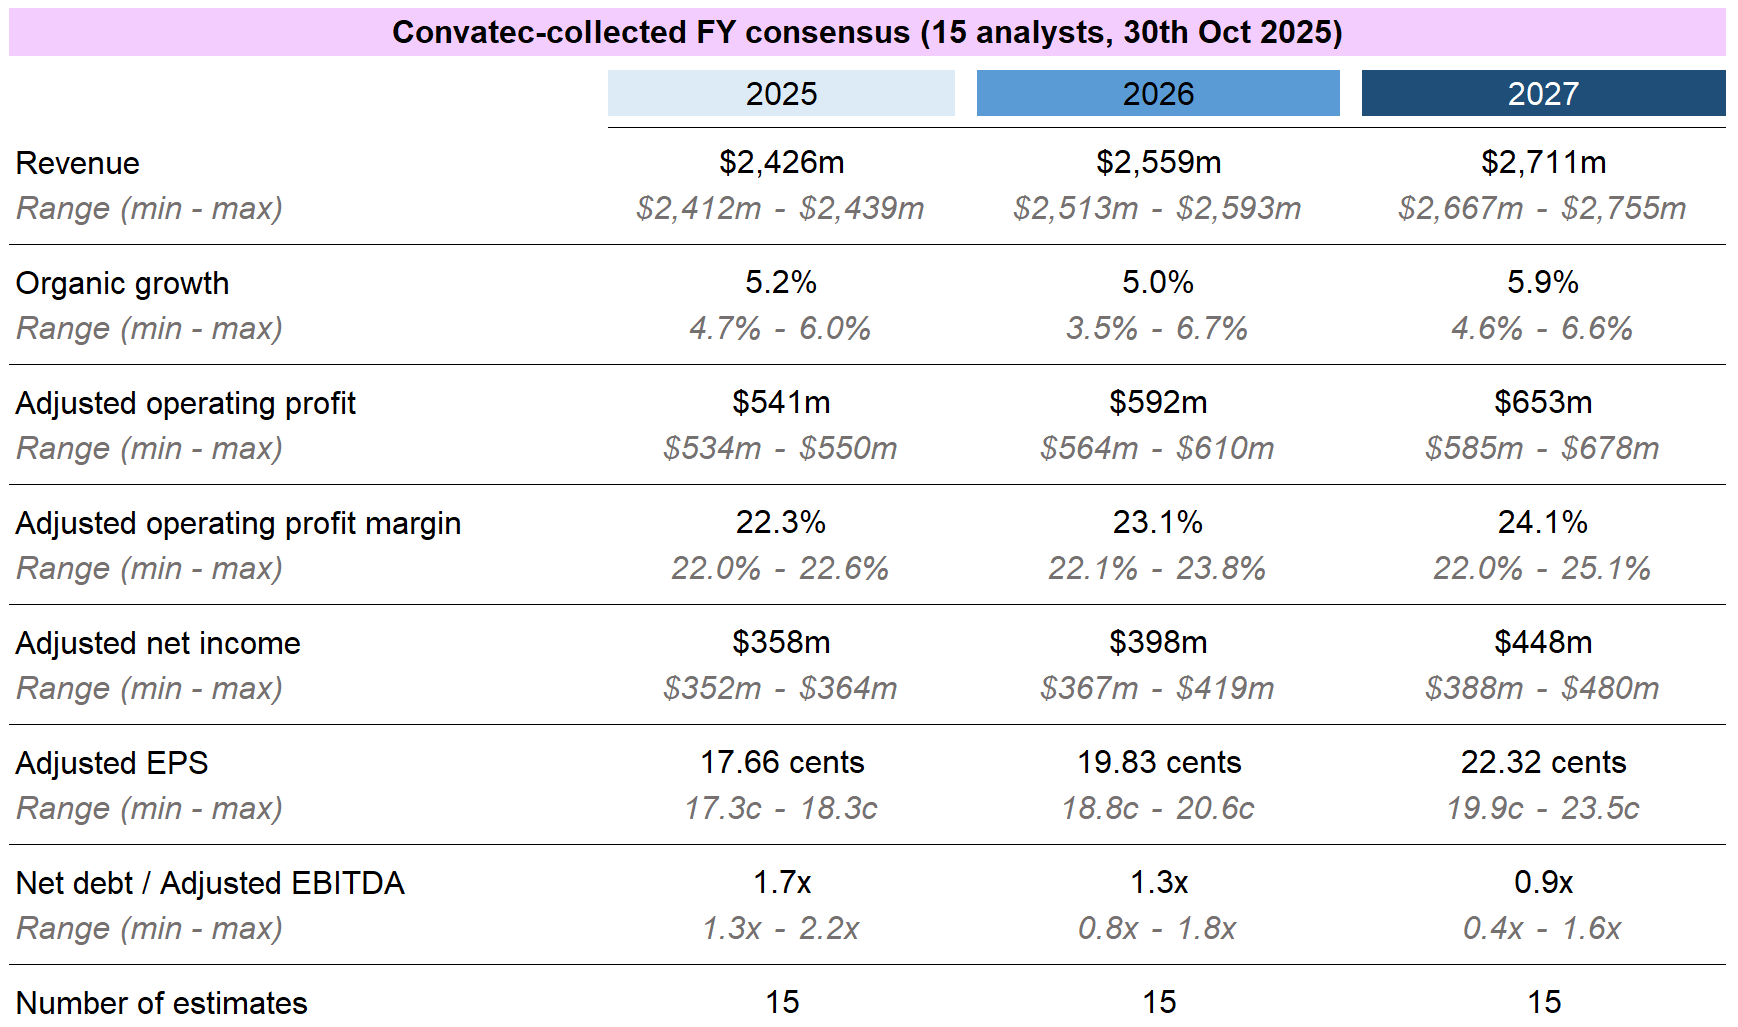Screen dimensions: 1738x1027
Task: Click the 2025 column header
Action: [781, 94]
